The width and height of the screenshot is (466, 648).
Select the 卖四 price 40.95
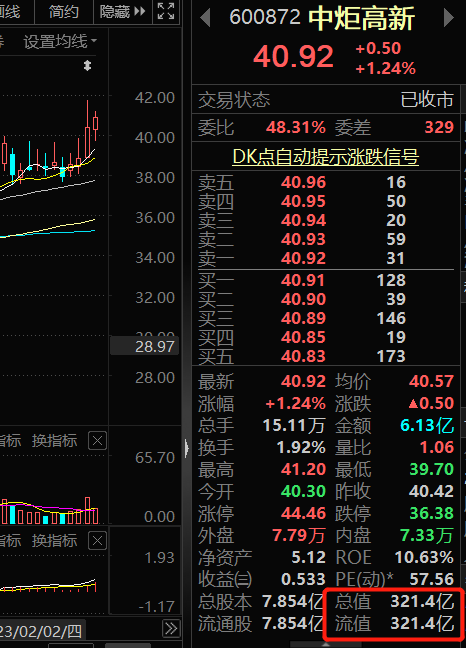click(x=304, y=201)
